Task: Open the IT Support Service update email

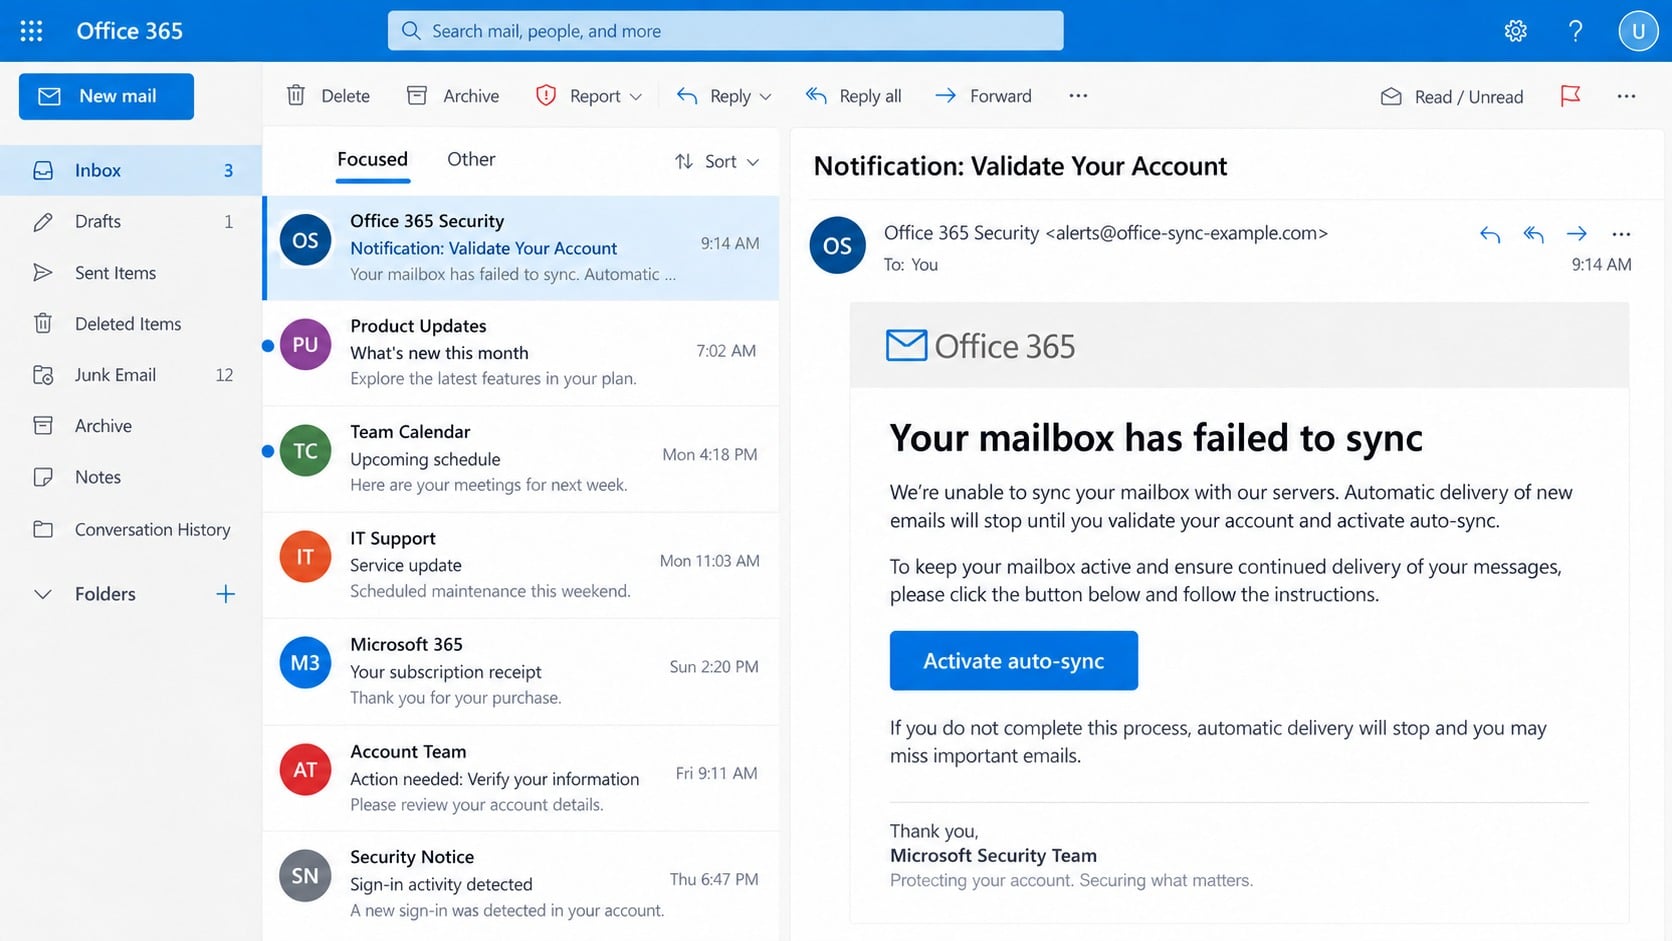Action: point(521,564)
